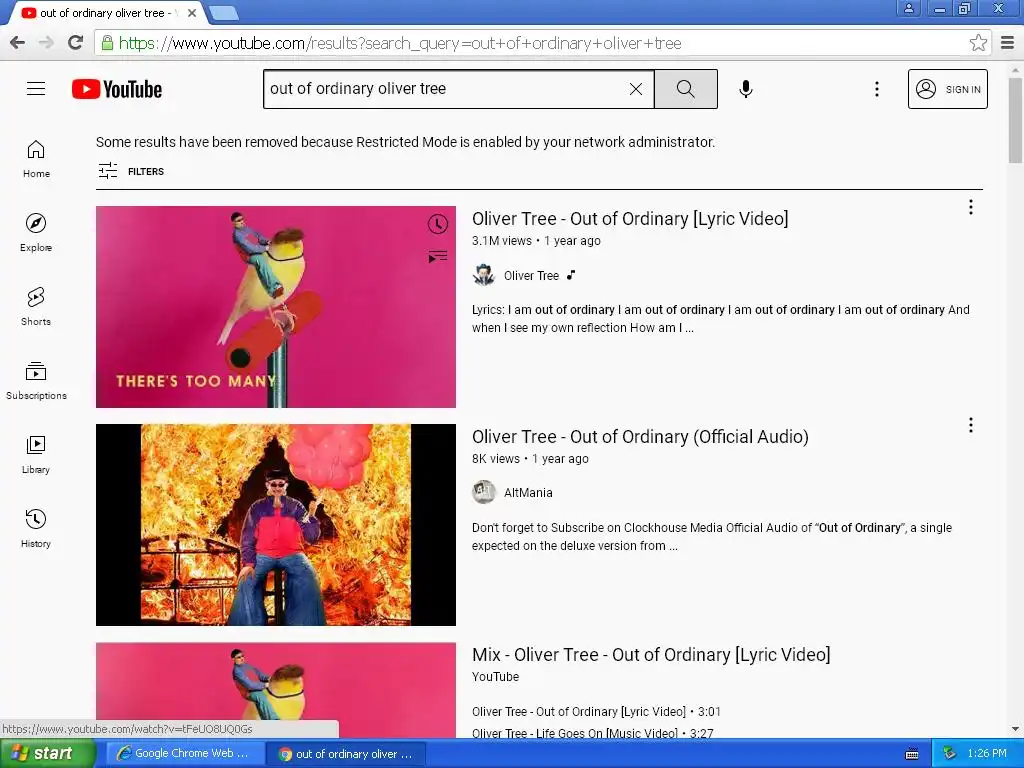Open action menu for Out of Ordinary [Lyric Video]
This screenshot has width=1024, height=768.
pos(970,207)
